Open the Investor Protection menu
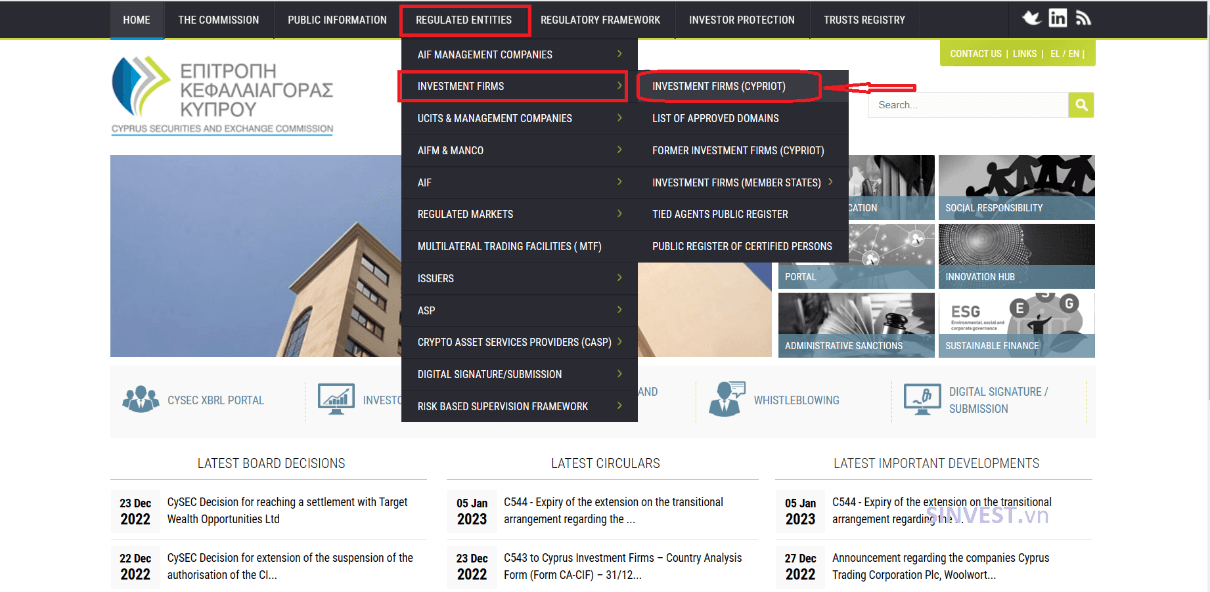The height and width of the screenshot is (592, 1210). click(742, 20)
